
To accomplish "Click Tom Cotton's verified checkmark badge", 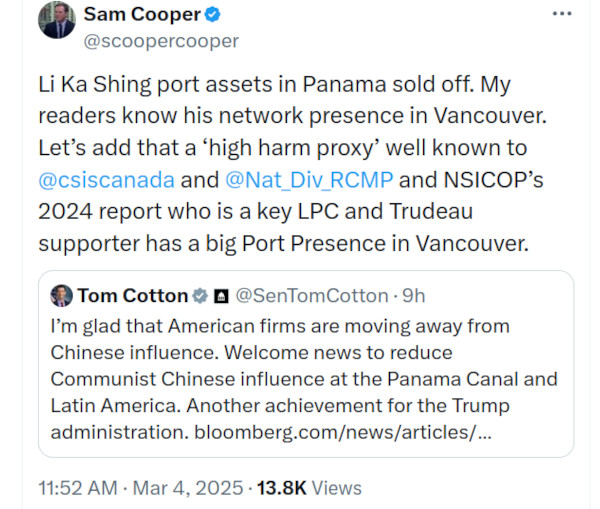I will [200, 295].
